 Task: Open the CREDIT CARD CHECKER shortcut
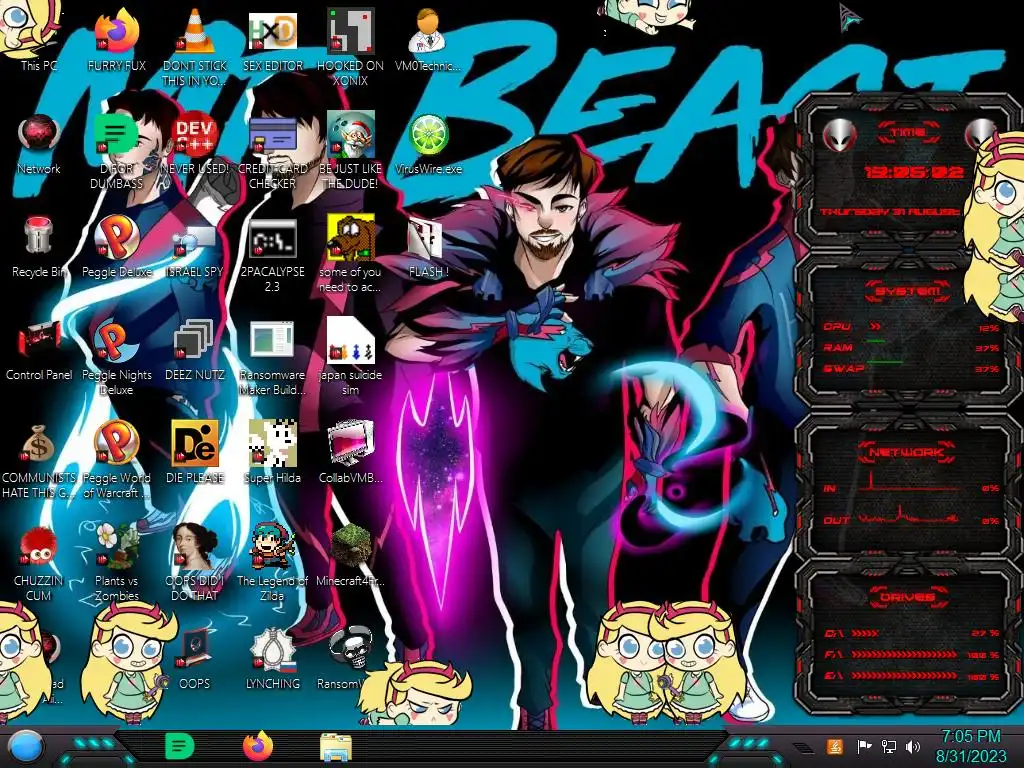[272, 150]
